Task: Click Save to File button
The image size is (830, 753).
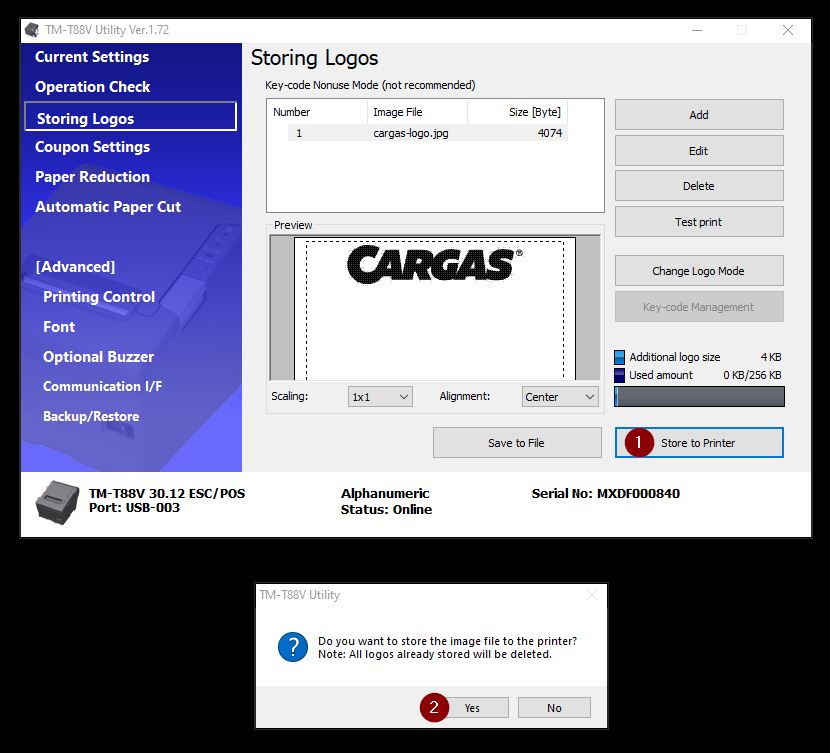Action: tap(517, 443)
